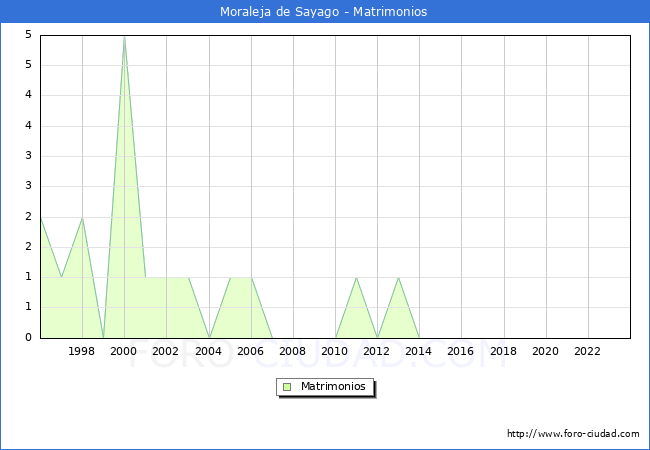Click the green Matrimonios legend color swatch
The height and width of the screenshot is (450, 650).
(x=287, y=387)
